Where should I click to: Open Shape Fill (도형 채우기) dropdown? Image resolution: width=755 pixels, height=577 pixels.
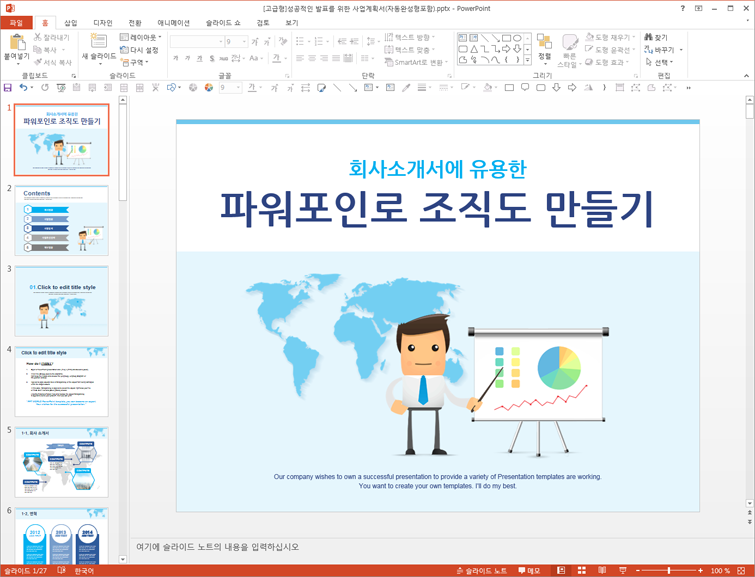pos(610,37)
